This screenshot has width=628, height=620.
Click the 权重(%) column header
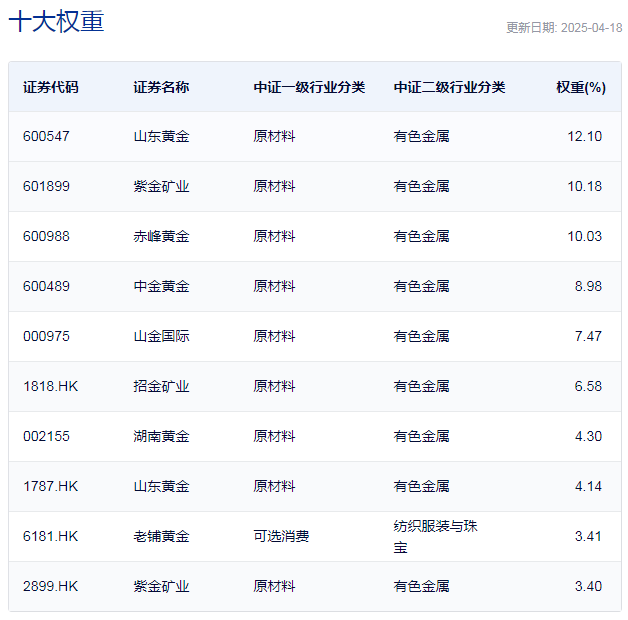(580, 87)
